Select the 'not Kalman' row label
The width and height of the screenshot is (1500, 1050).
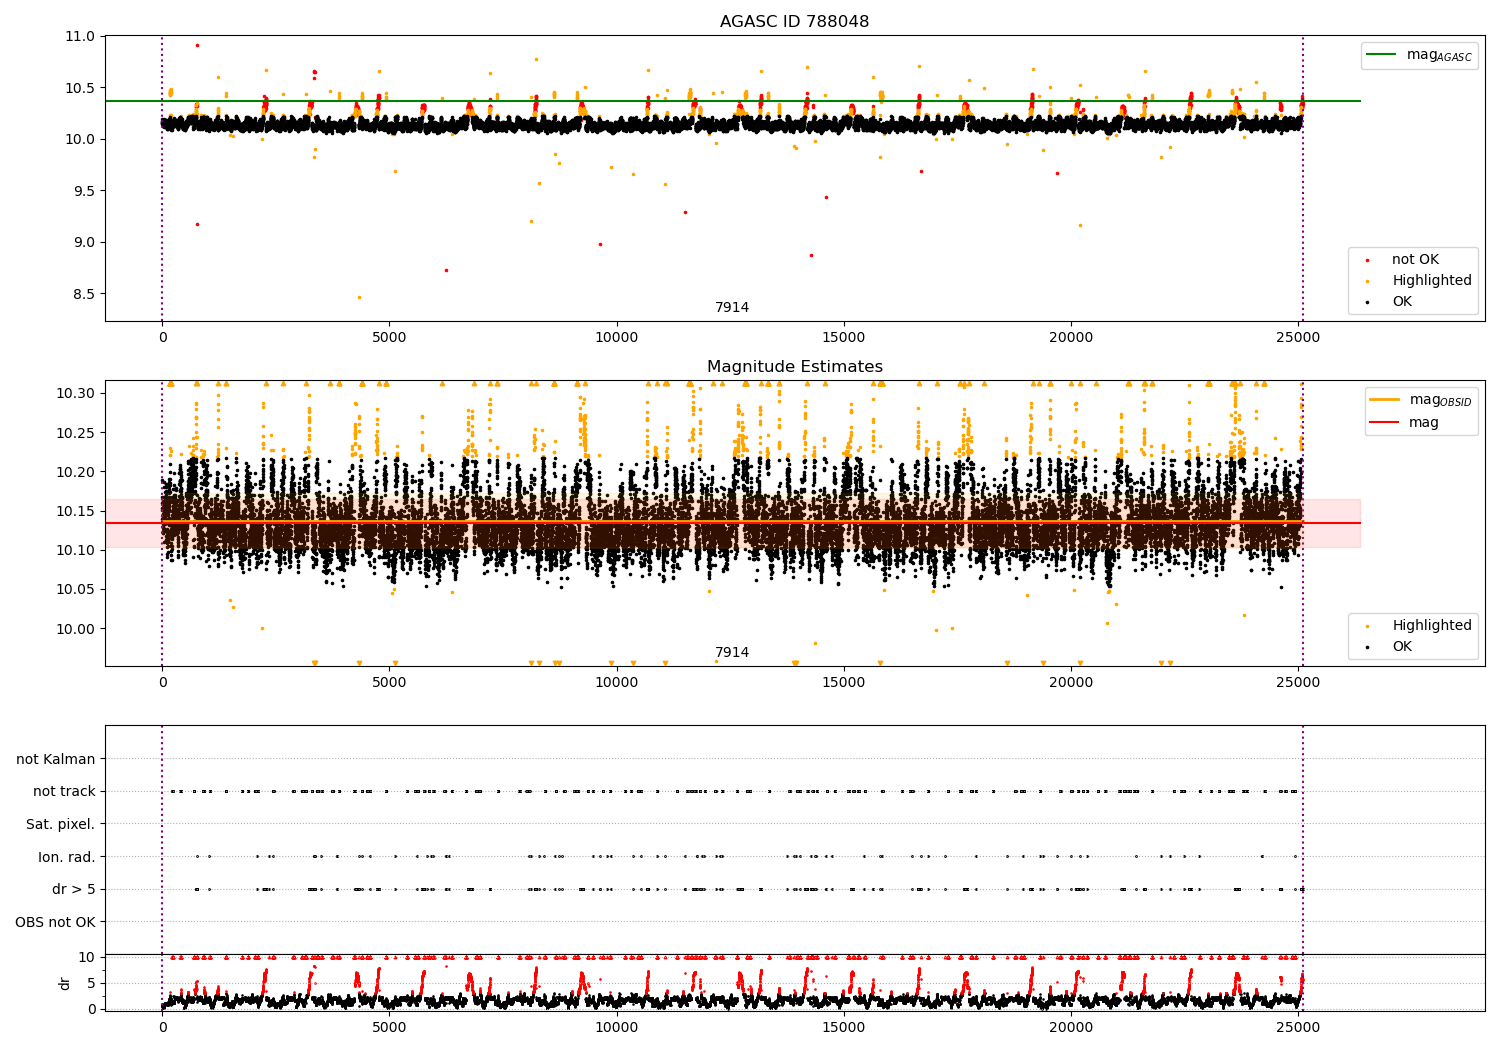tap(56, 759)
